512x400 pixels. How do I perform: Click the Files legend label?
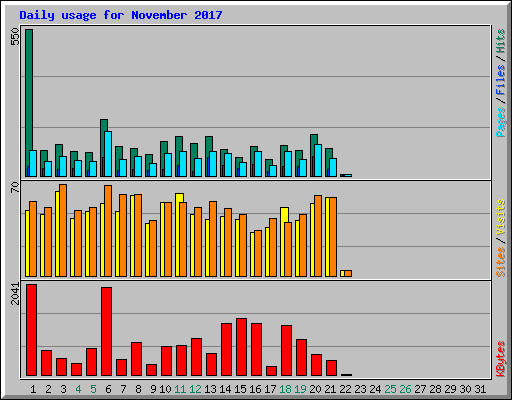coord(500,80)
